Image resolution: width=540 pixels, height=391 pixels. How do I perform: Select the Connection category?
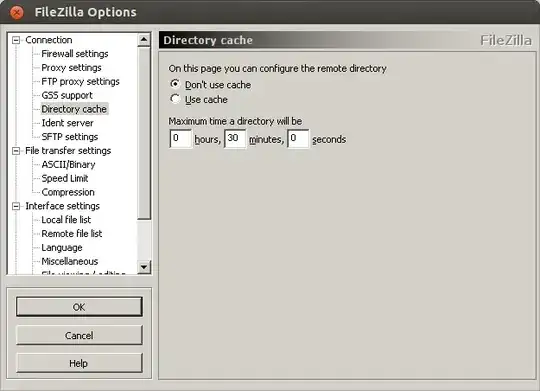[x=49, y=40]
